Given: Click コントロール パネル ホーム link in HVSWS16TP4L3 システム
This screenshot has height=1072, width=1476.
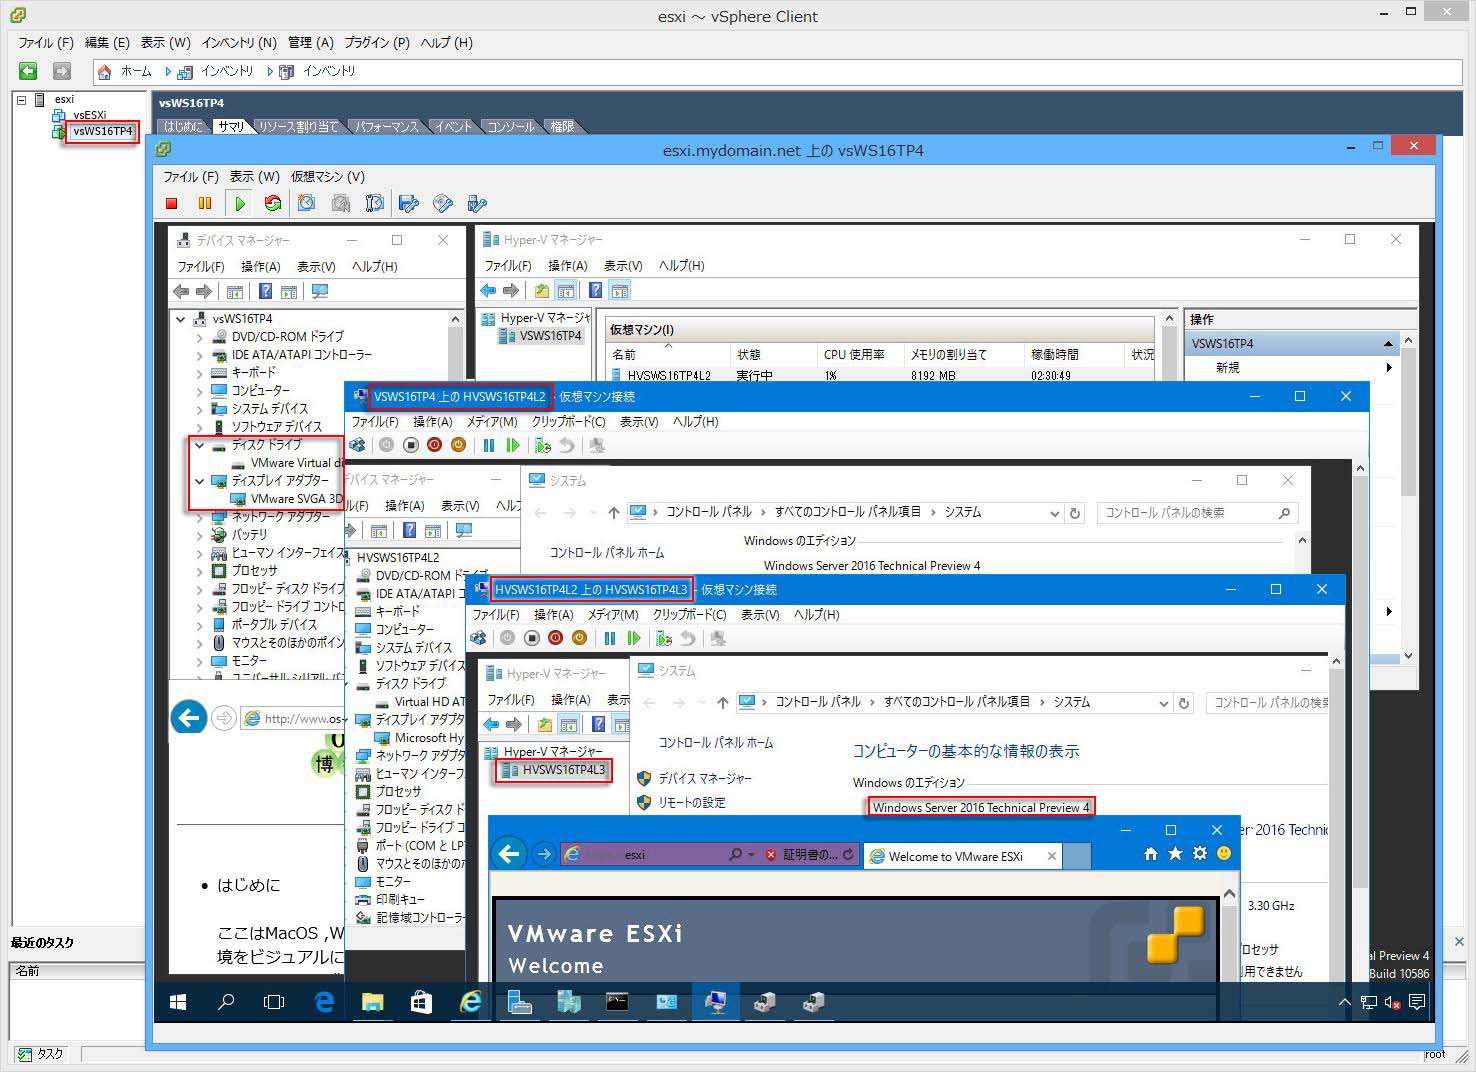Looking at the screenshot, I should [716, 743].
